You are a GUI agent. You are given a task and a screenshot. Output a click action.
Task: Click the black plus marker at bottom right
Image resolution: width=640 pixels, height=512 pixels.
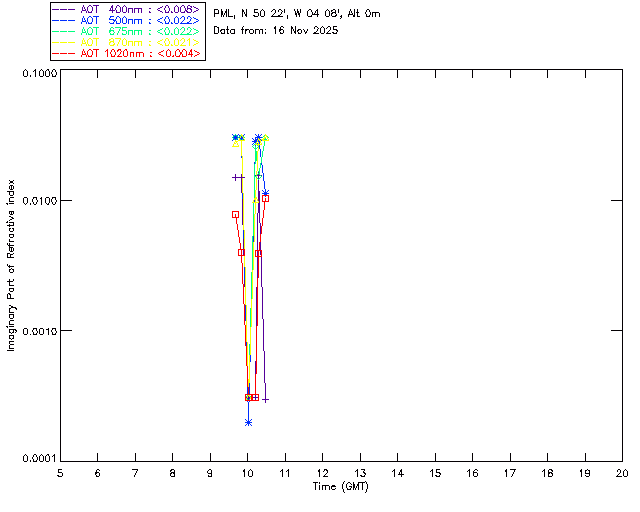265,399
